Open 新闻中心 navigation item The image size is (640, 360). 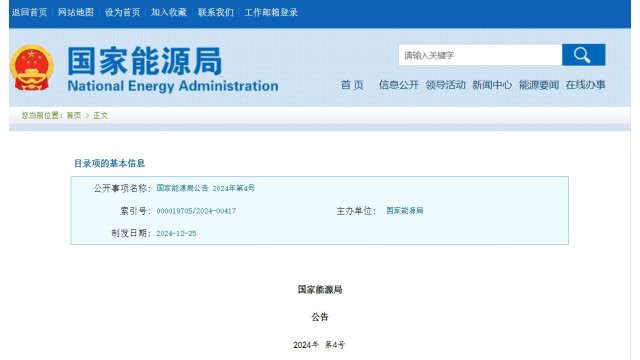[x=492, y=85]
